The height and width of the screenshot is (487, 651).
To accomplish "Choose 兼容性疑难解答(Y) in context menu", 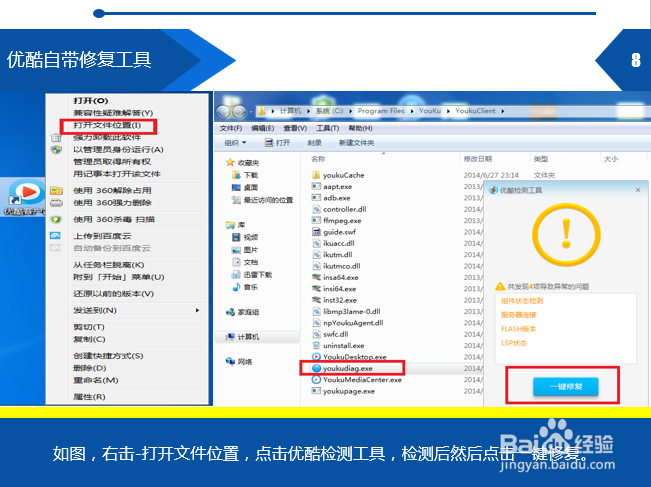I will pos(113,113).
